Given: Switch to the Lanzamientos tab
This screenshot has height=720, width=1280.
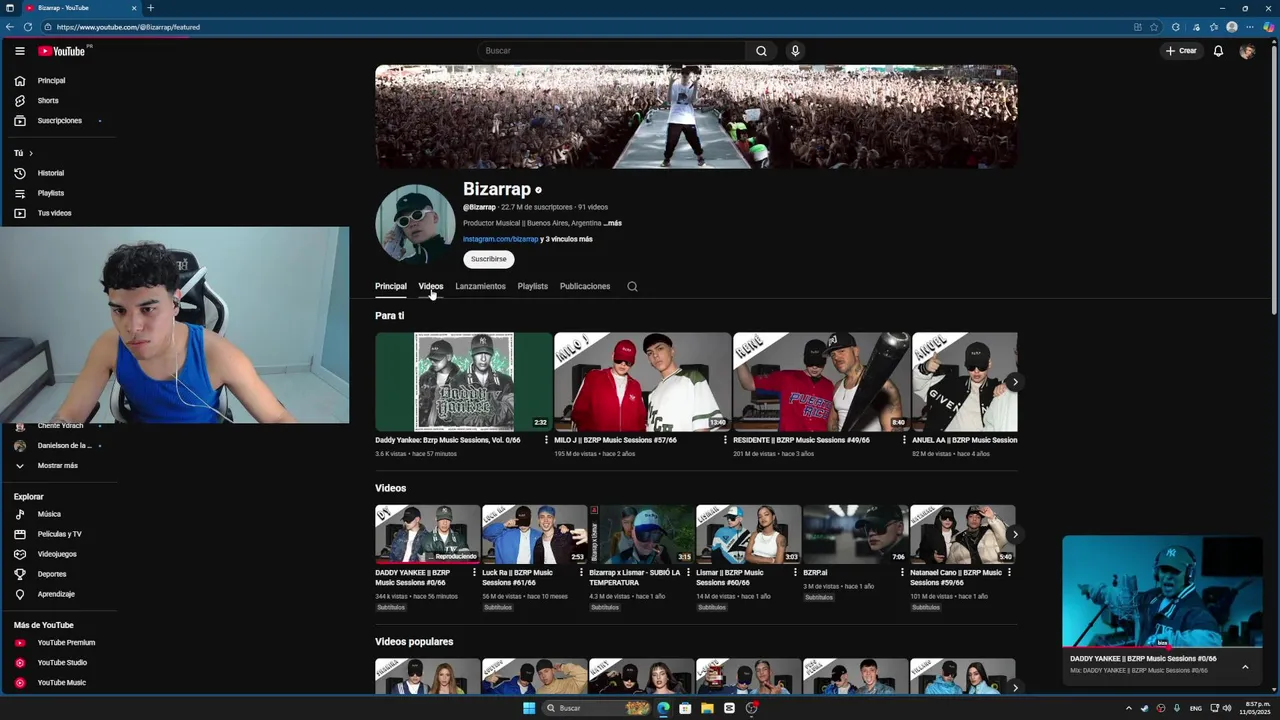Looking at the screenshot, I should [x=480, y=287].
